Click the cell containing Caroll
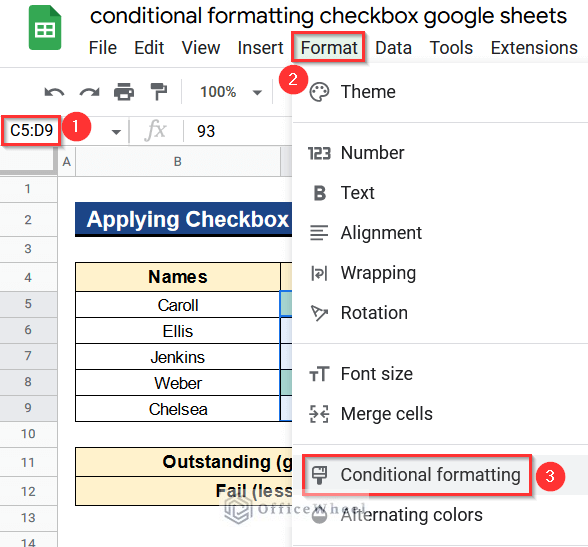 [178, 305]
